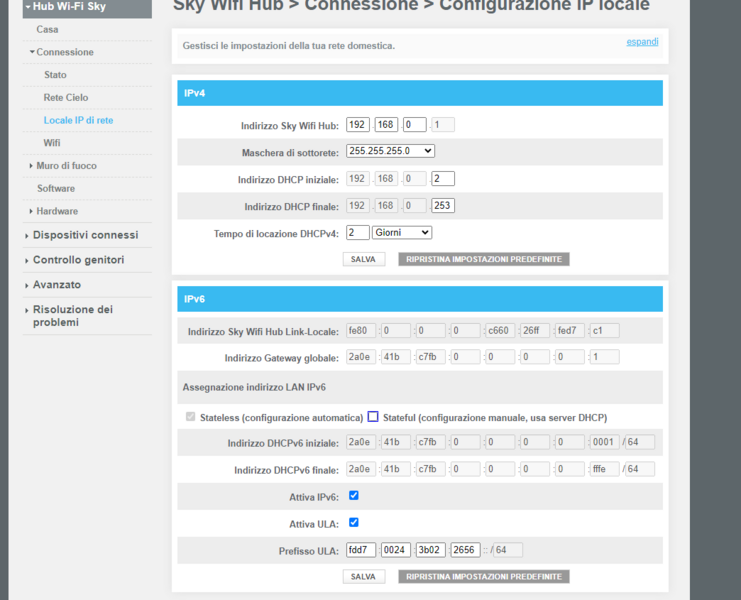Click the Indirizzo DHCP finale last octet field
This screenshot has width=741, height=600.
coord(442,206)
